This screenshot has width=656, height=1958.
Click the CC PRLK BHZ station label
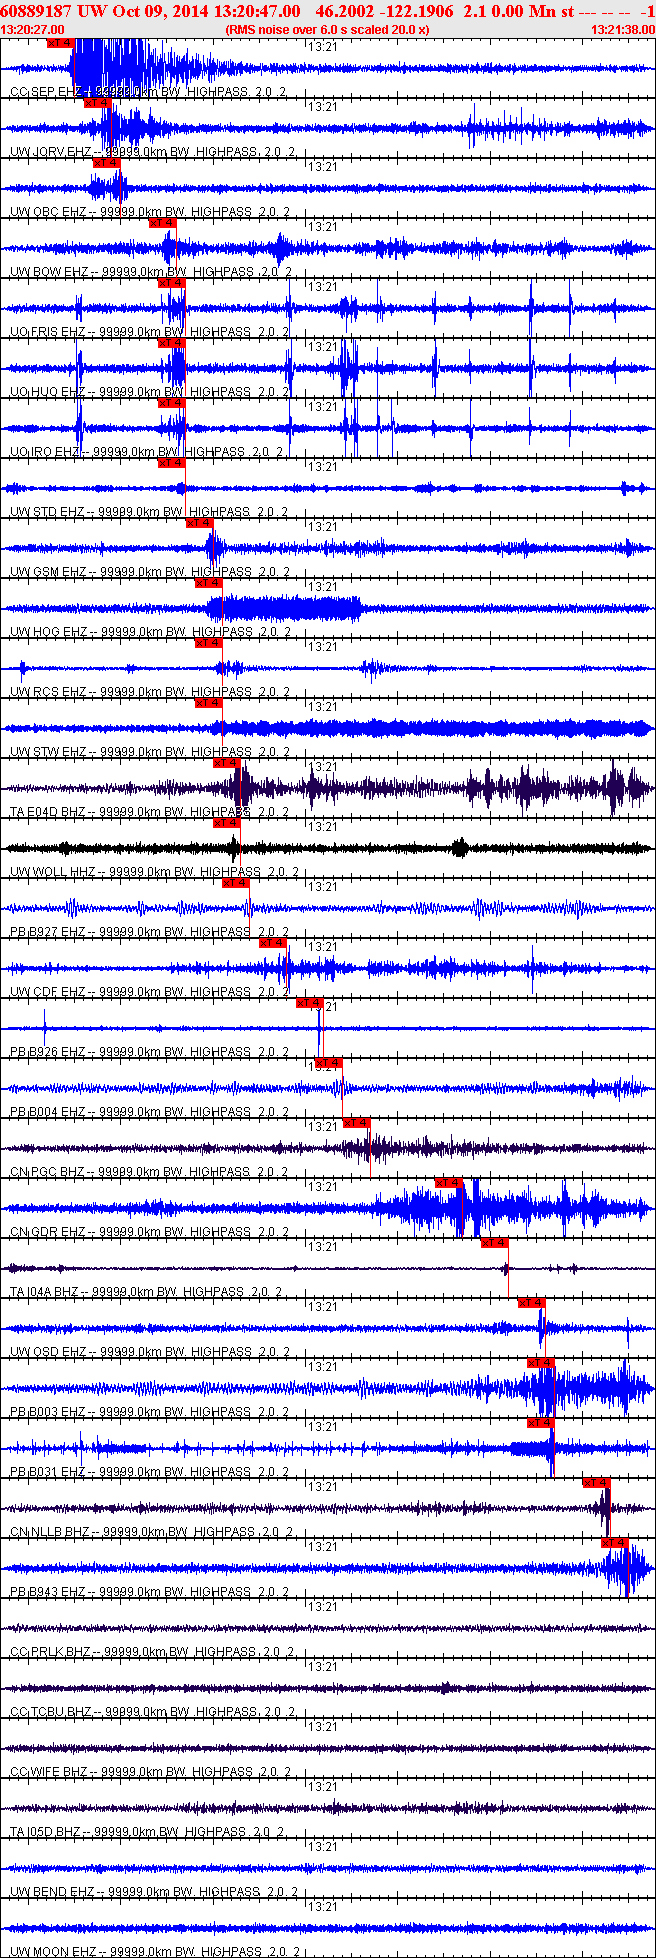[50, 1652]
